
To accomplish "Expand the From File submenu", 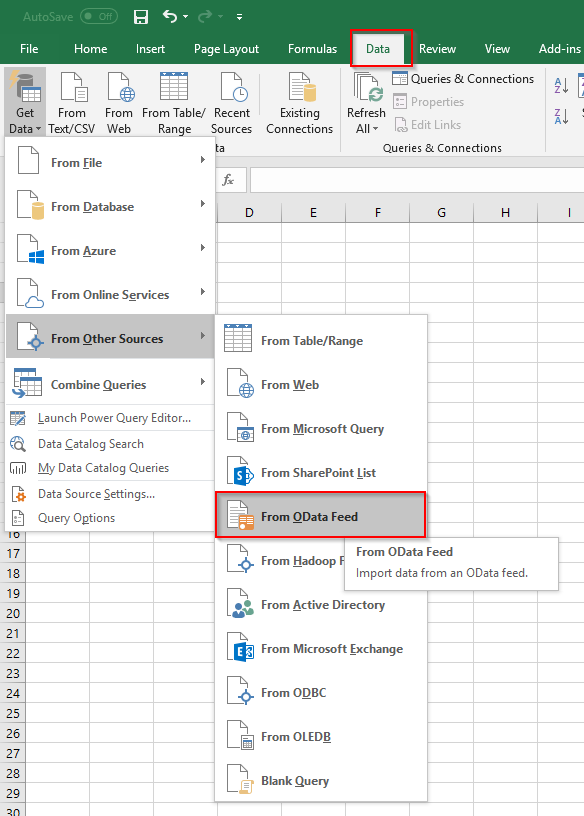I will 110,162.
